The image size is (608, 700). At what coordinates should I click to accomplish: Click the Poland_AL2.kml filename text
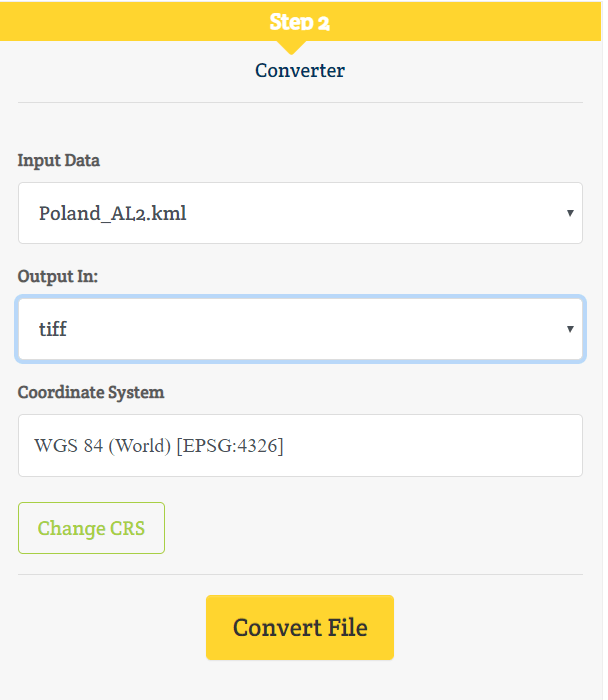pyautogui.click(x=112, y=213)
